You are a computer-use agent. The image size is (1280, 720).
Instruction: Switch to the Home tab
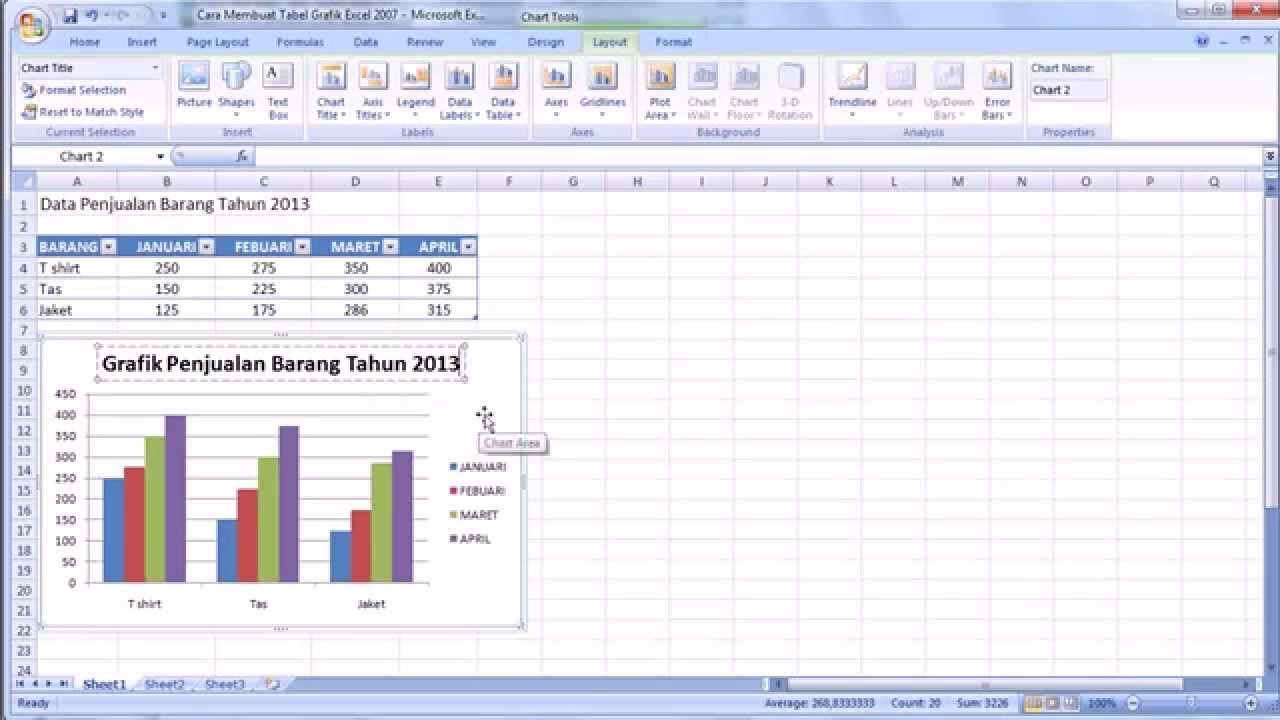[84, 42]
